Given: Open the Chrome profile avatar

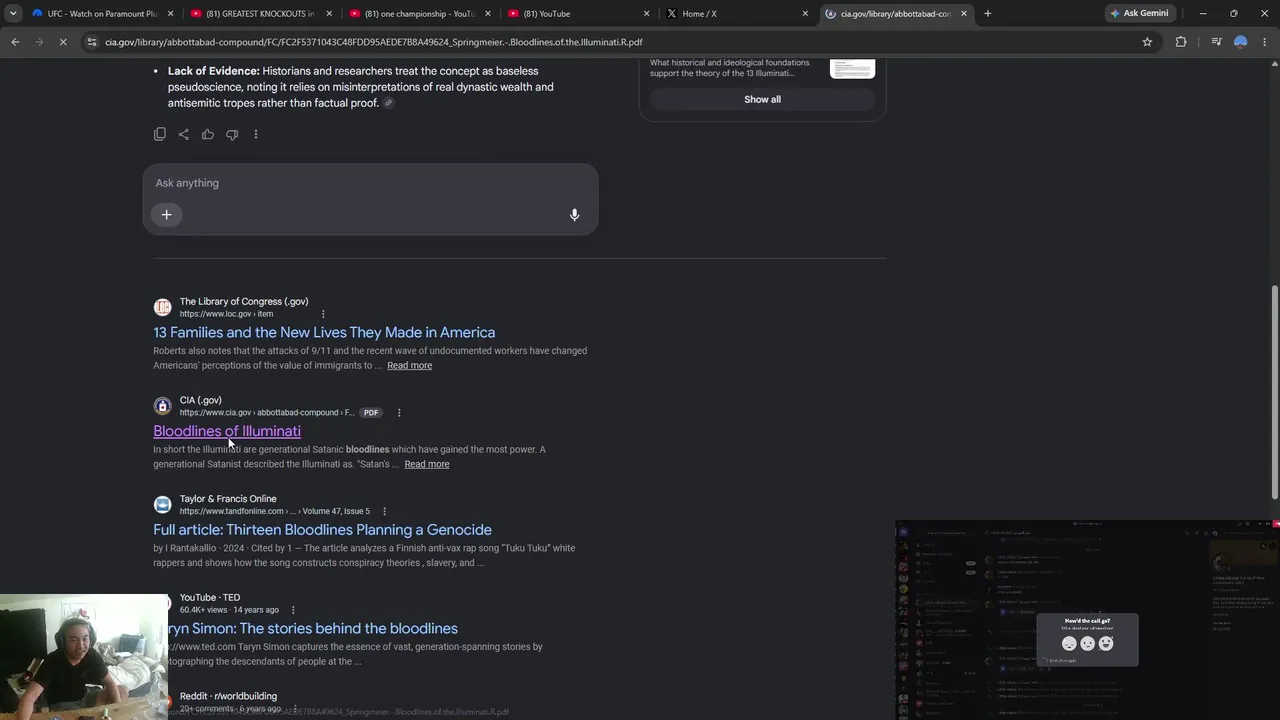Looking at the screenshot, I should (x=1240, y=42).
